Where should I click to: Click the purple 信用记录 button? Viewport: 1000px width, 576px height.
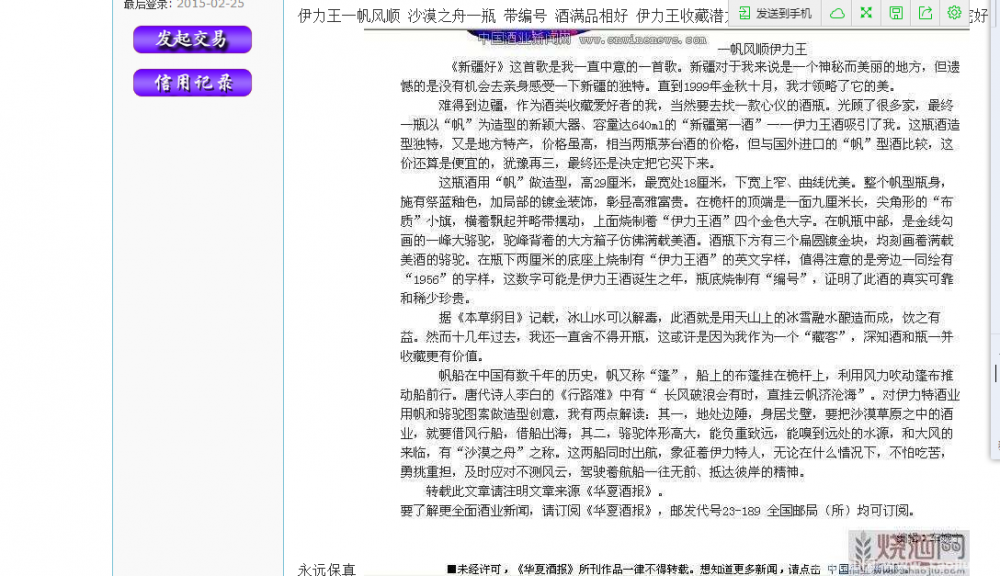pos(192,83)
